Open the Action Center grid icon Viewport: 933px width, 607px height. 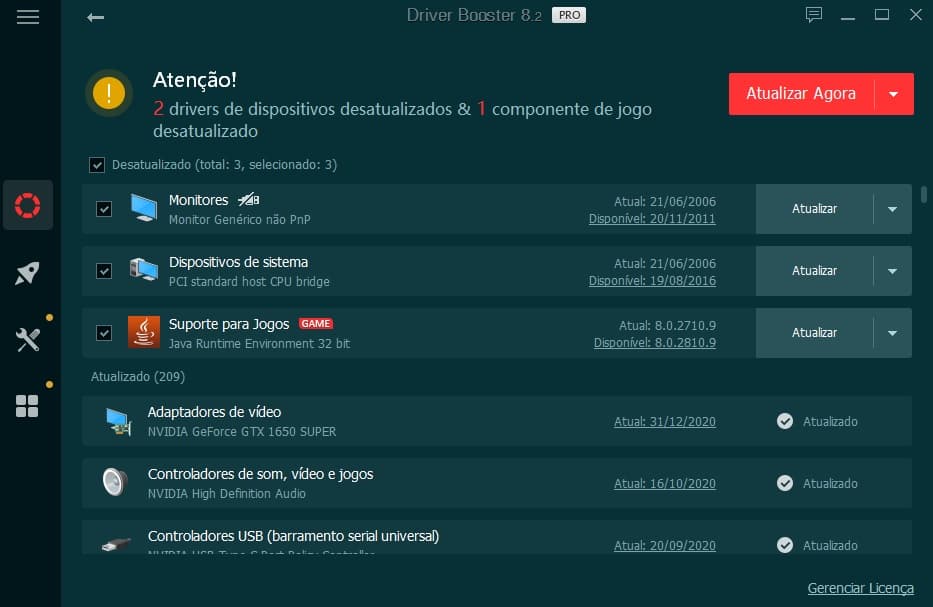pos(27,406)
